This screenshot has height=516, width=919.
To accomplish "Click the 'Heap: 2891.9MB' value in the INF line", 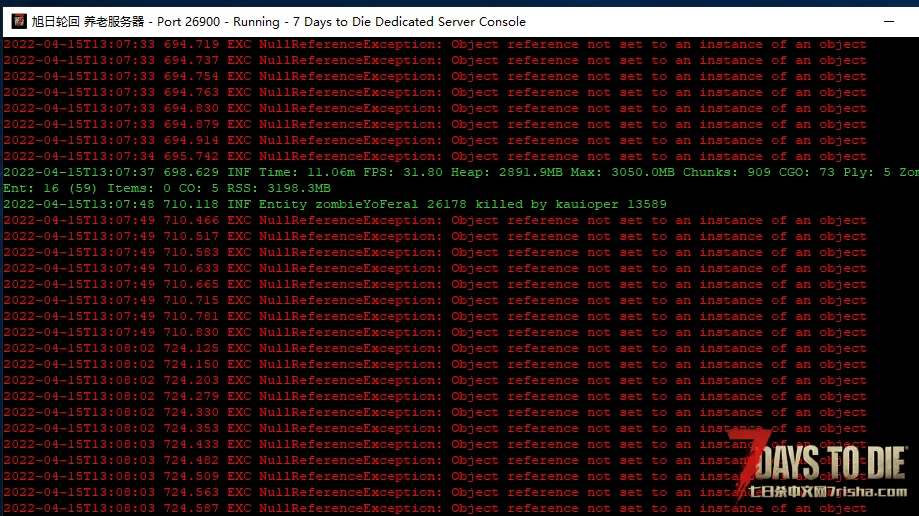I will (506, 172).
